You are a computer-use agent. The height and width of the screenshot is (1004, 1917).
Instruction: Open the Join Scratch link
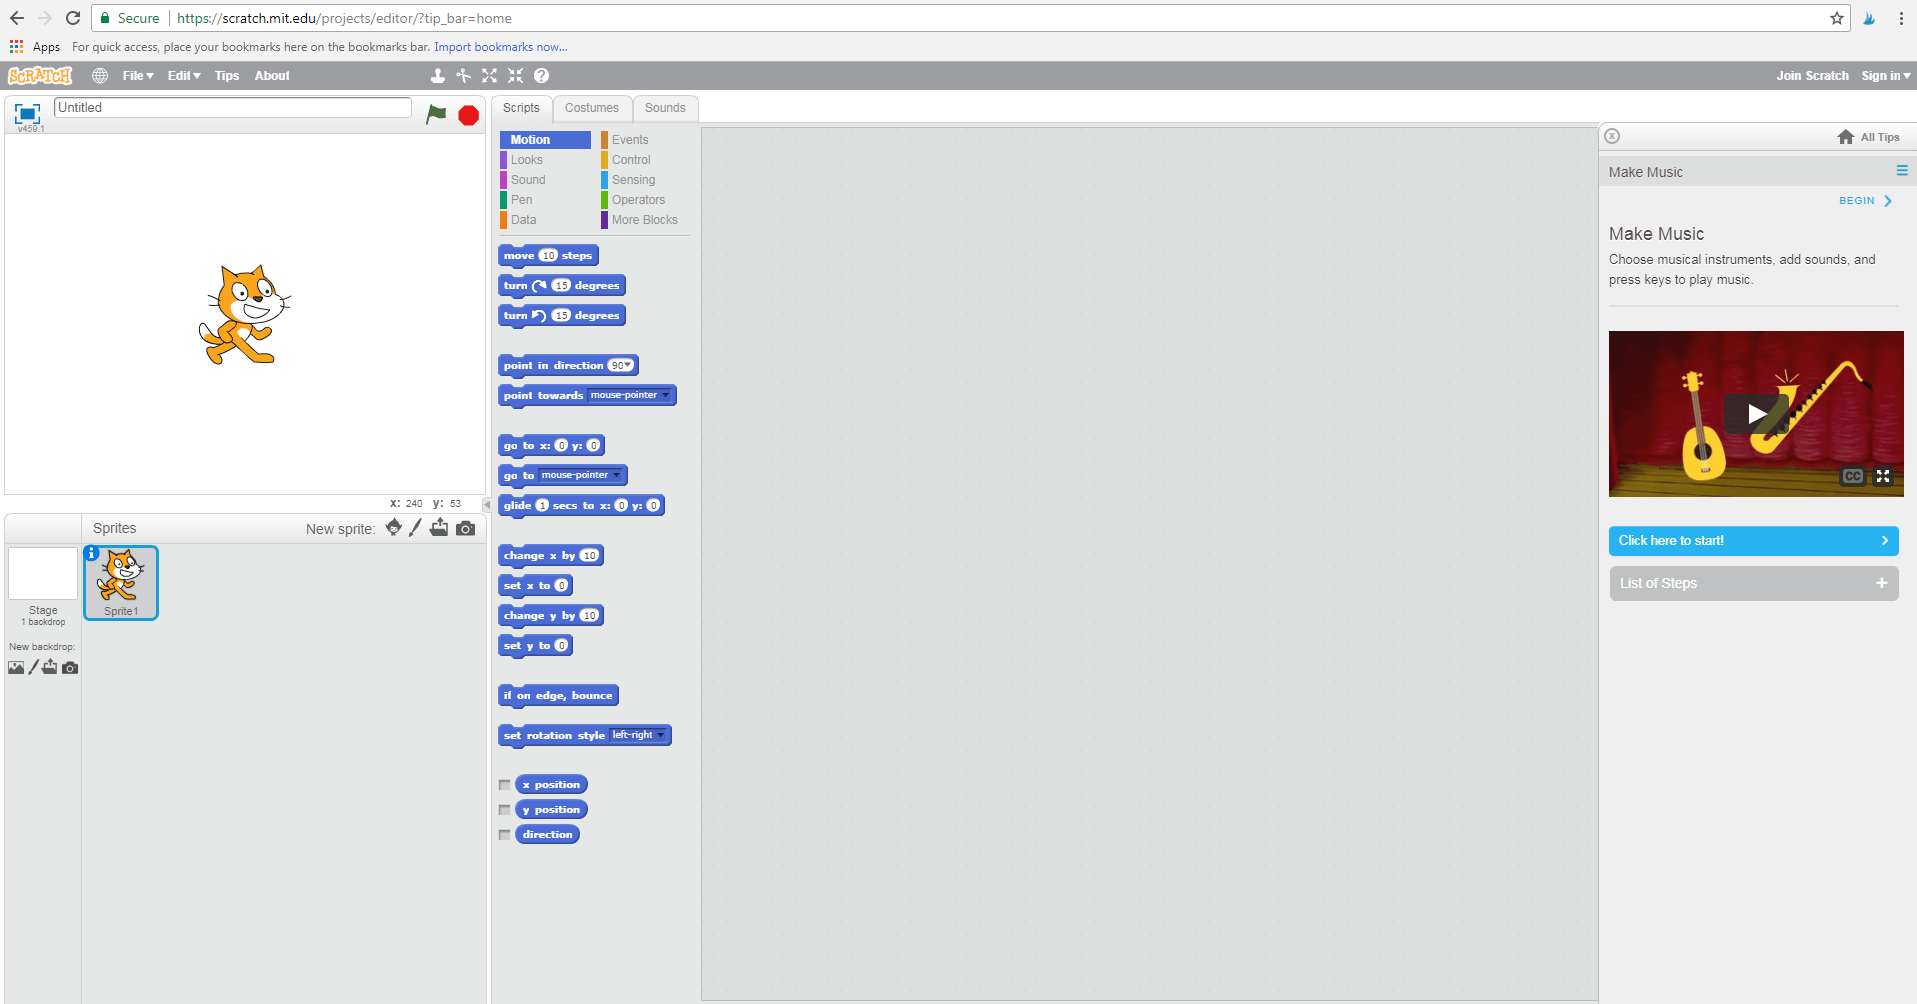point(1811,75)
